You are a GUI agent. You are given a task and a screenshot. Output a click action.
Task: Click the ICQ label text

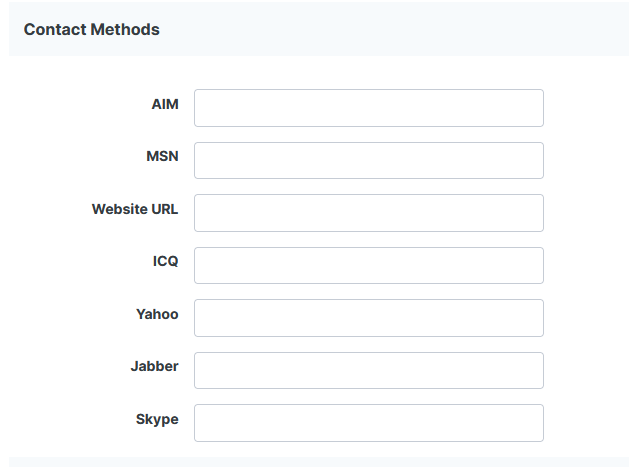coord(165,261)
